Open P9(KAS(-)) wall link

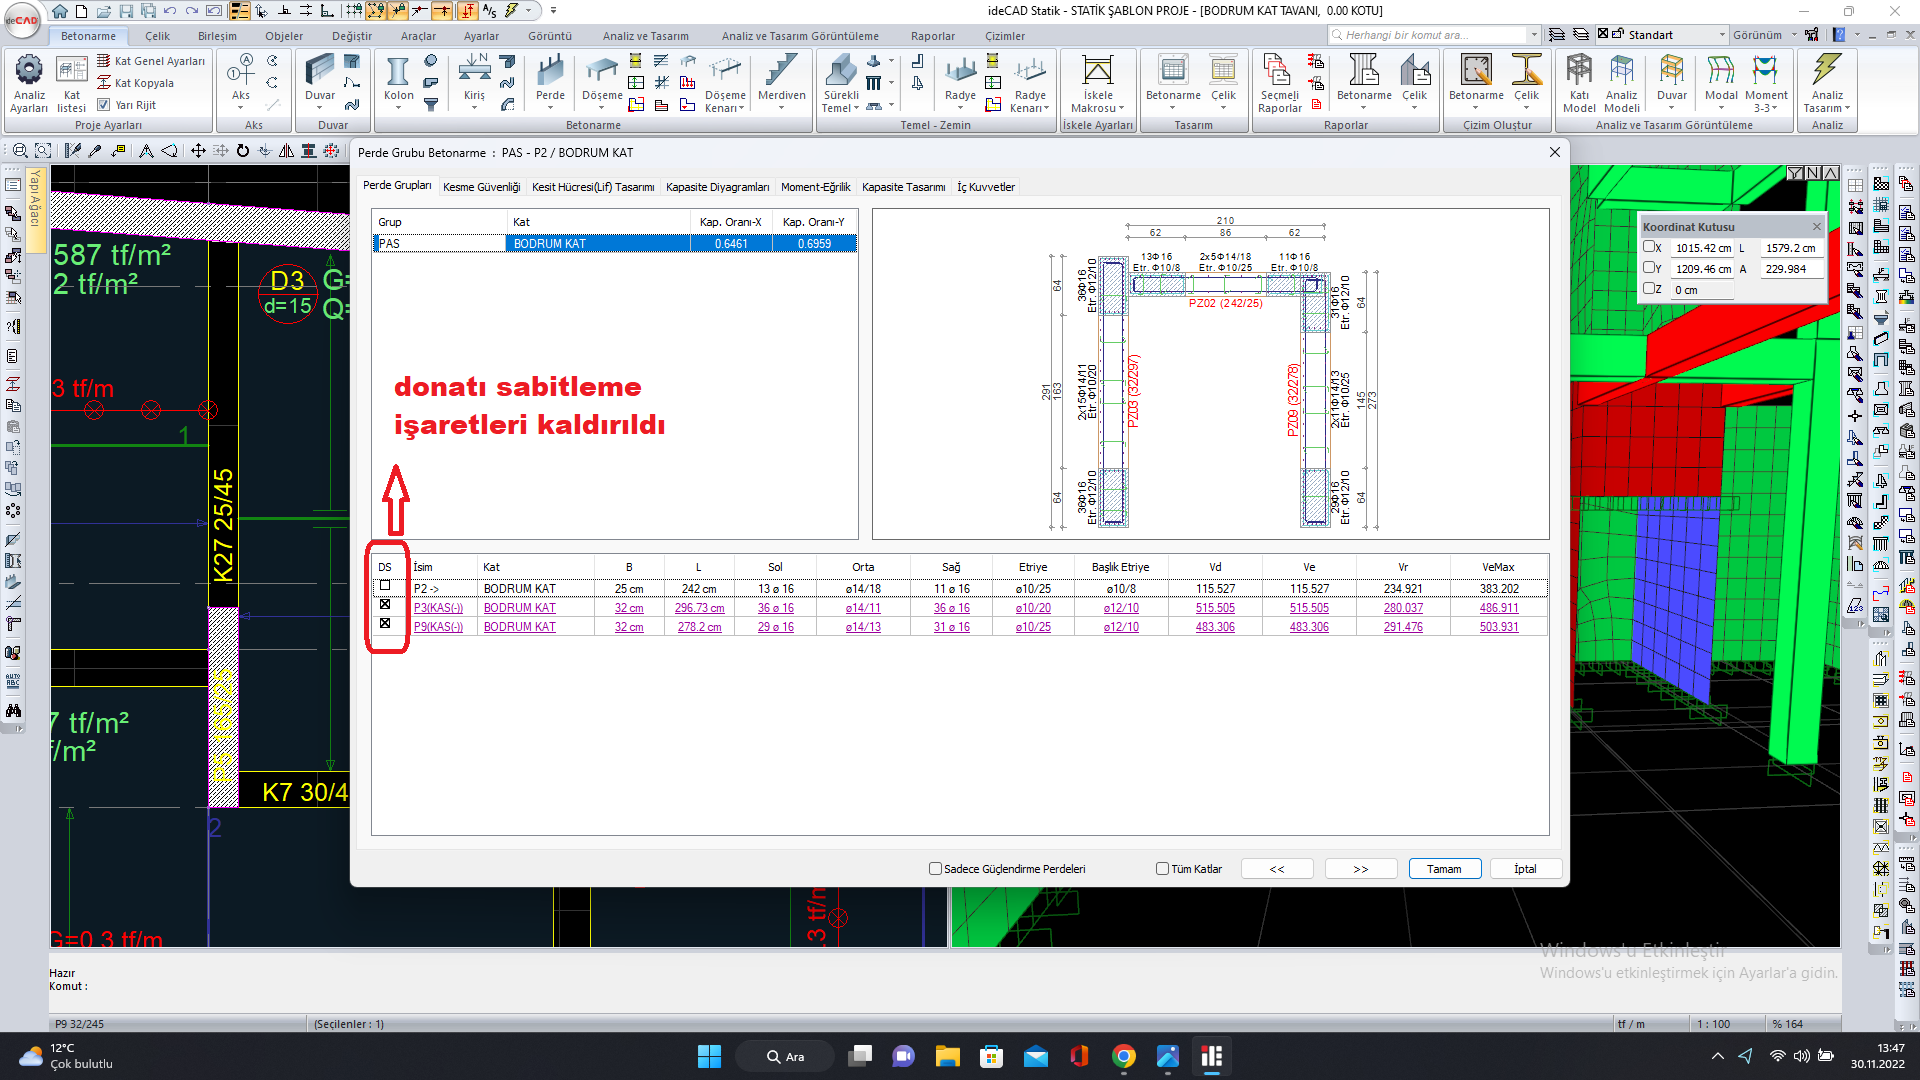[438, 627]
